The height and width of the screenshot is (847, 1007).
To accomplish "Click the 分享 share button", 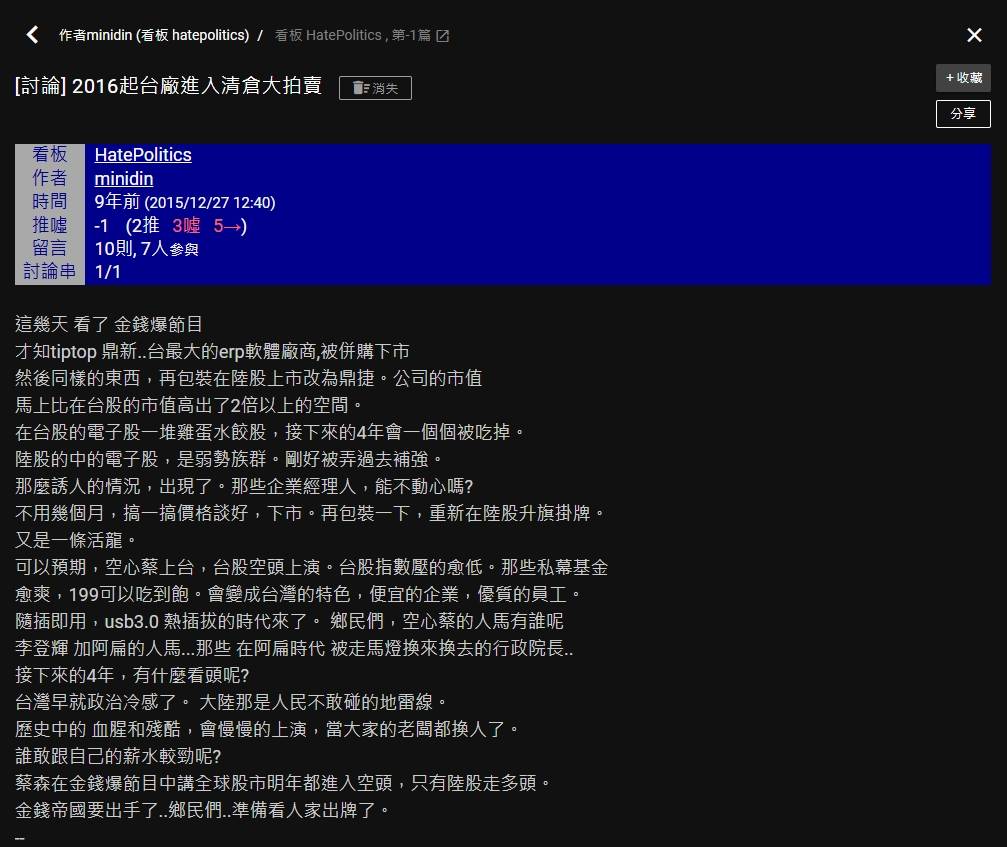I will tap(963, 114).
